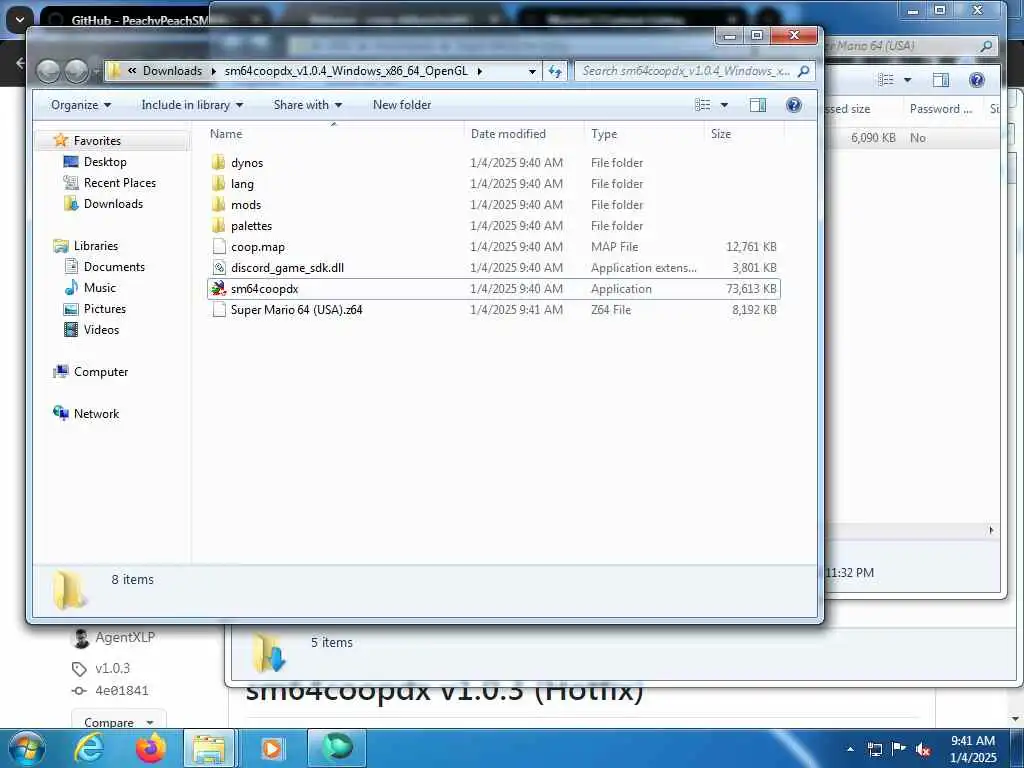Open Firefox from the taskbar
Screen dimensions: 1024x768
tap(150, 748)
